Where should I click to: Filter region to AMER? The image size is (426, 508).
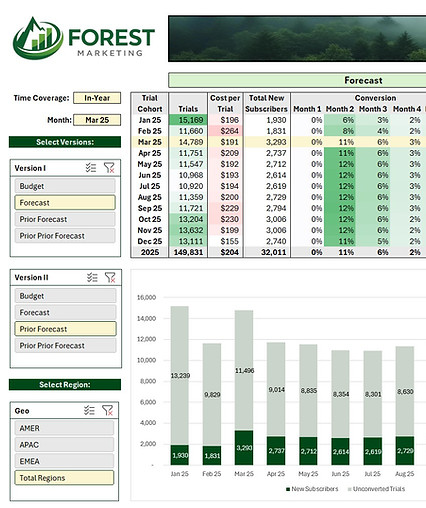pyautogui.click(x=64, y=428)
